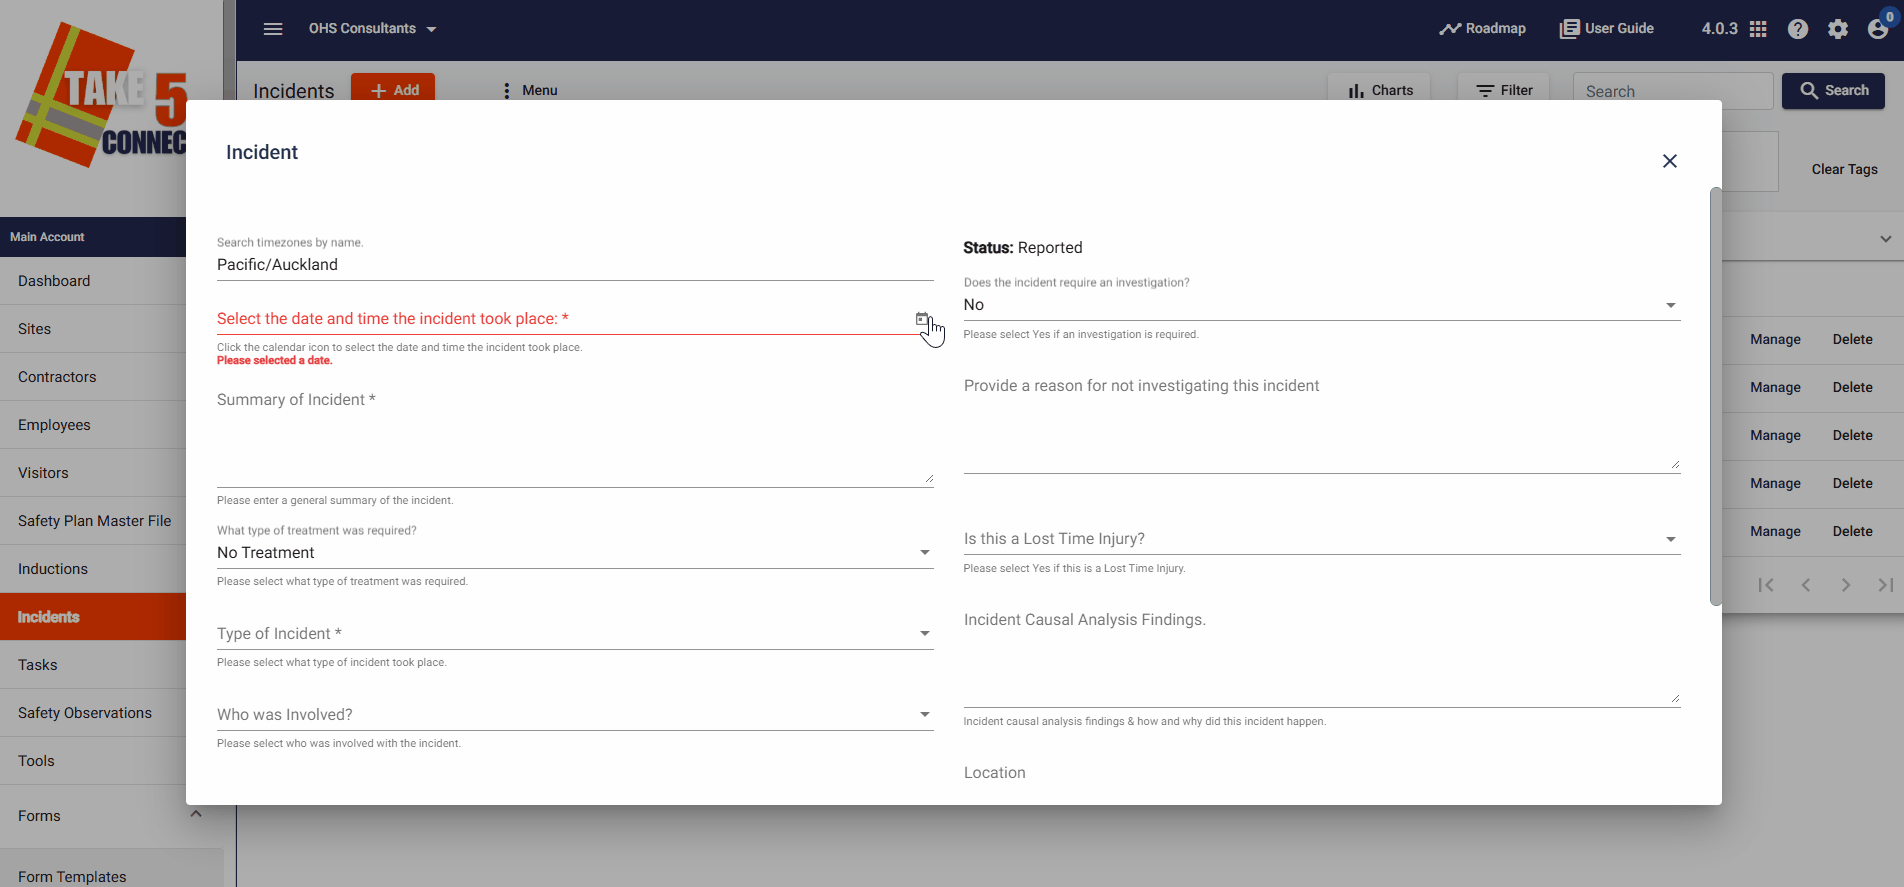Click the Main Account header

point(93,237)
